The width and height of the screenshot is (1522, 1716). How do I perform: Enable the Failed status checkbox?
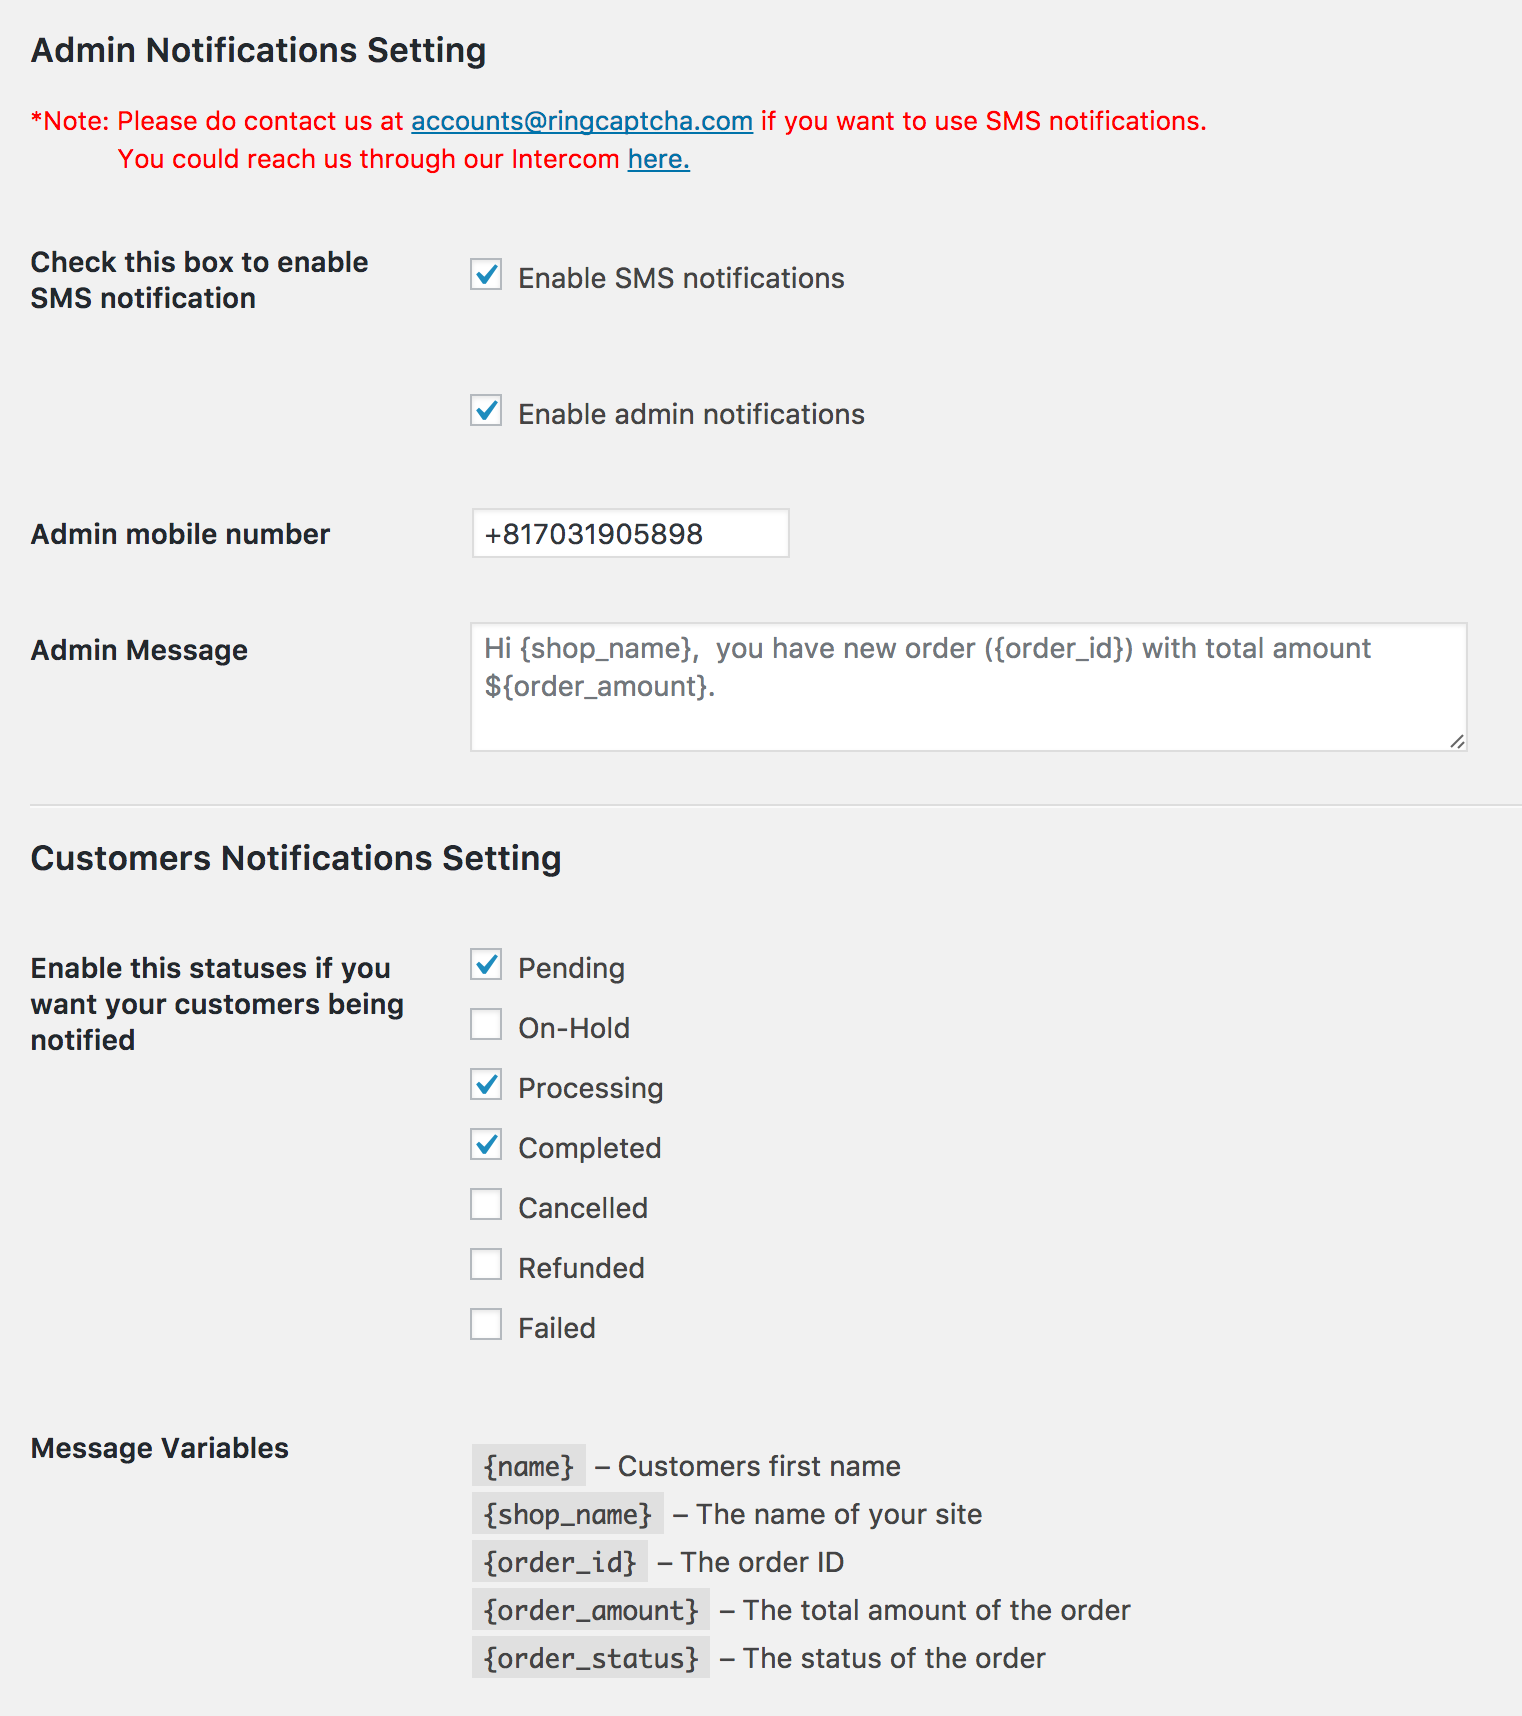(486, 1325)
